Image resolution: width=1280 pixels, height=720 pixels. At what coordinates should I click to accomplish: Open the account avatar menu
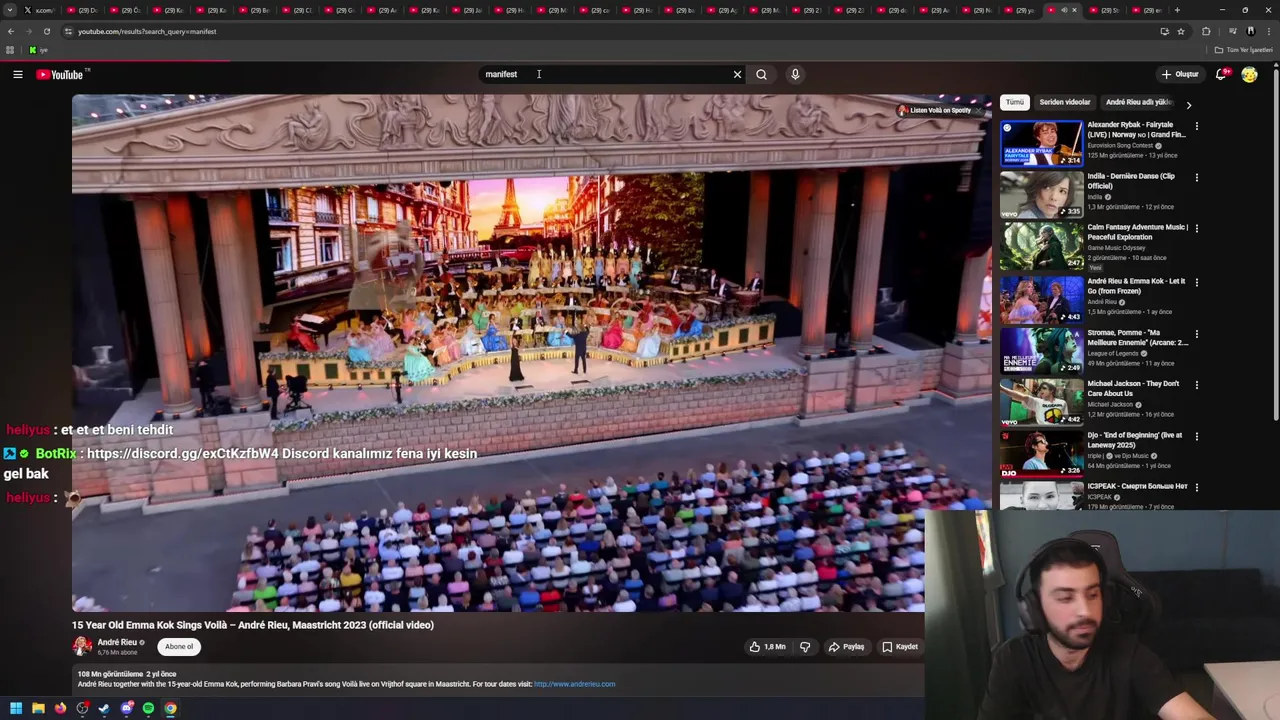tap(1249, 74)
